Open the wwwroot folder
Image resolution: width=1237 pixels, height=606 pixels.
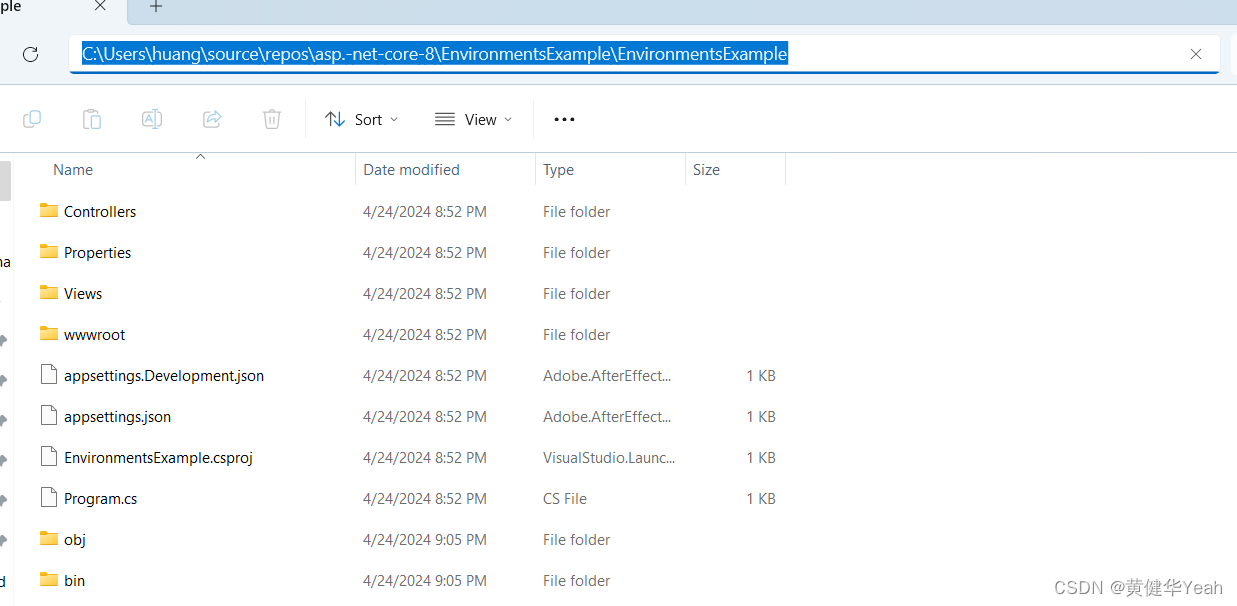click(92, 334)
